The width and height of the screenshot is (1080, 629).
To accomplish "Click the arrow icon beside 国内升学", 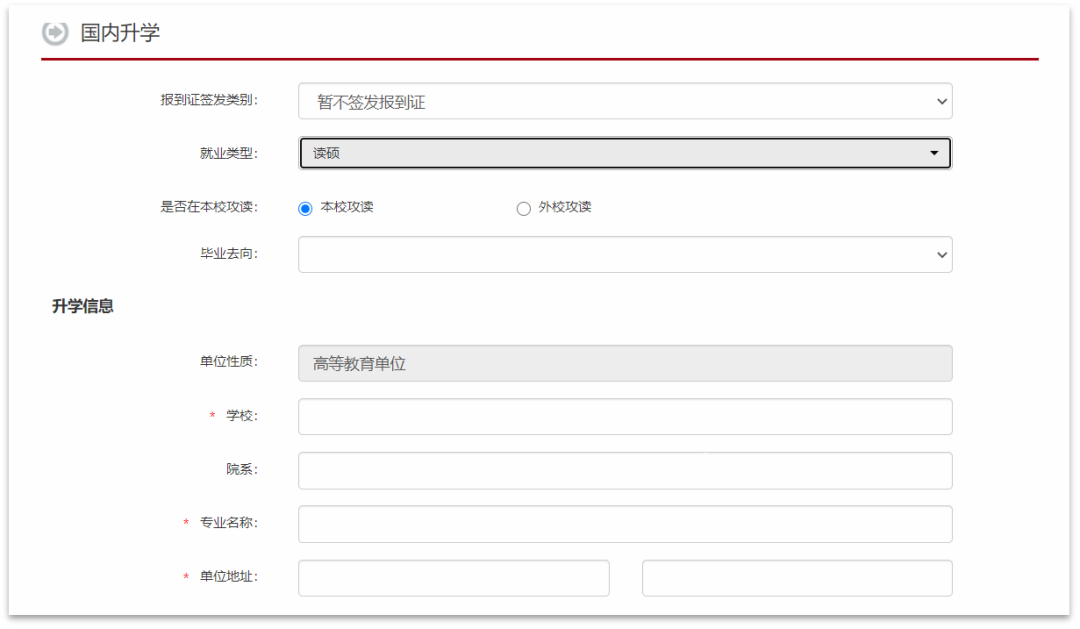I will (54, 33).
